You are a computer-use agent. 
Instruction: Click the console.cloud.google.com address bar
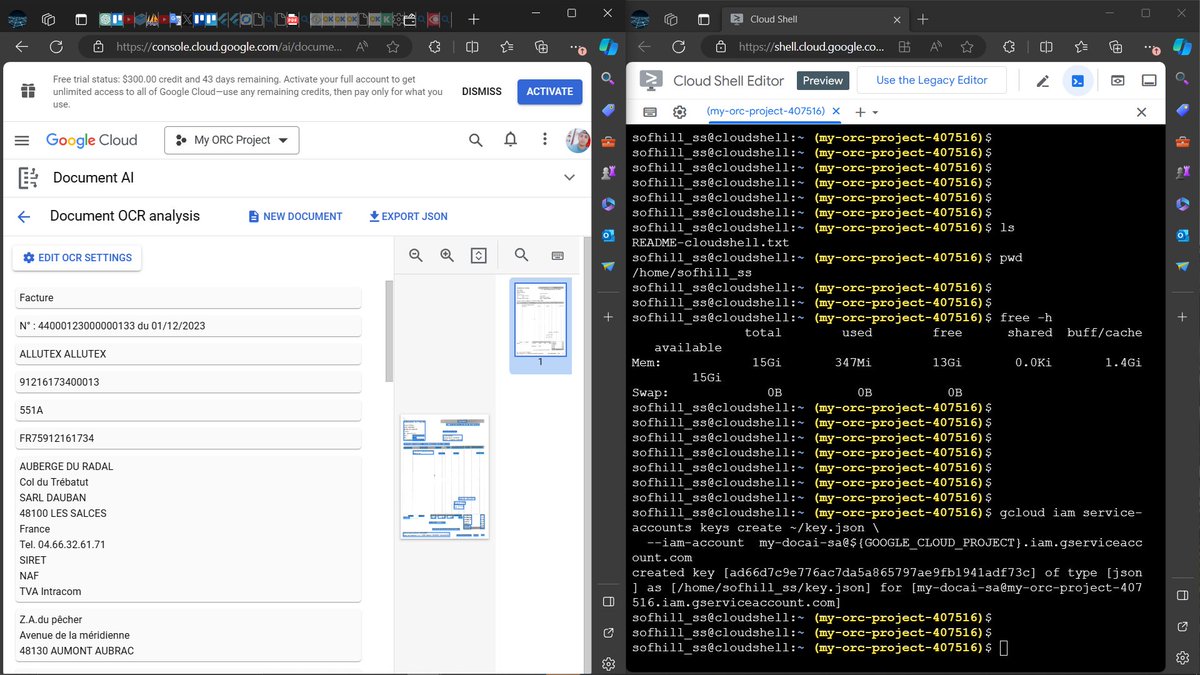[230, 47]
